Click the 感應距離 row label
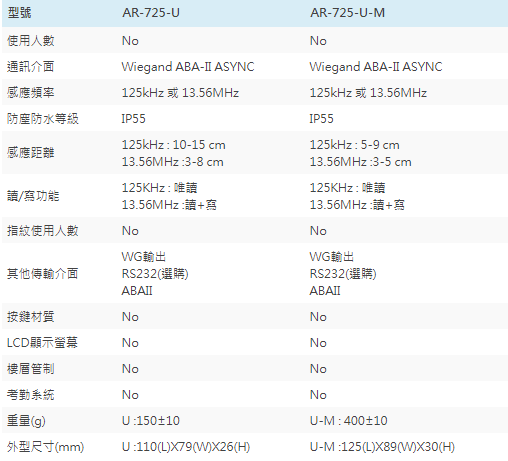 31,153
